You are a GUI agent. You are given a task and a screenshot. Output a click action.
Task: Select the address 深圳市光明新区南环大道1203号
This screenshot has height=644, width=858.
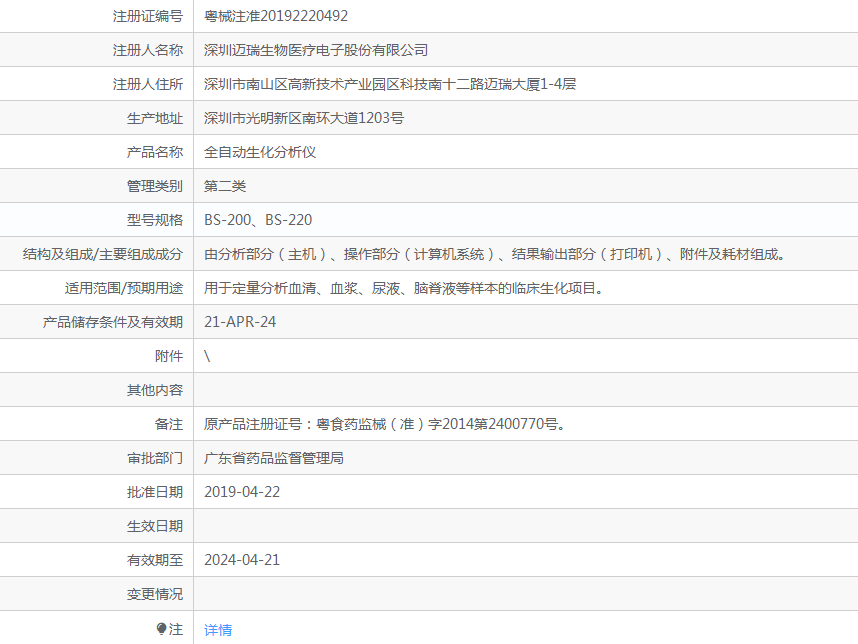[x=304, y=118]
